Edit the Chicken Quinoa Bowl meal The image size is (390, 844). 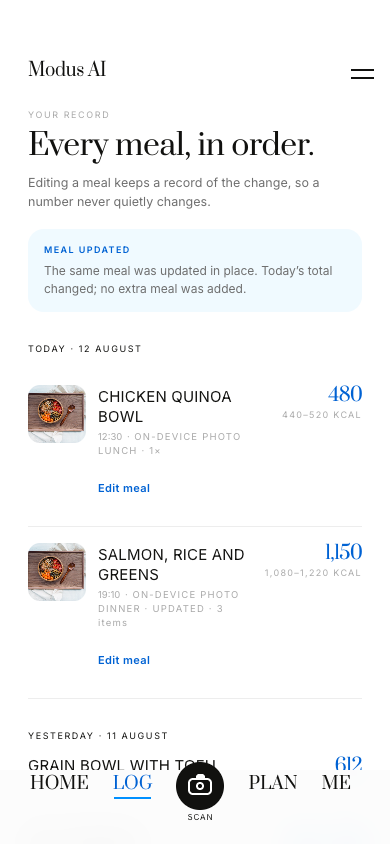pyautogui.click(x=124, y=488)
